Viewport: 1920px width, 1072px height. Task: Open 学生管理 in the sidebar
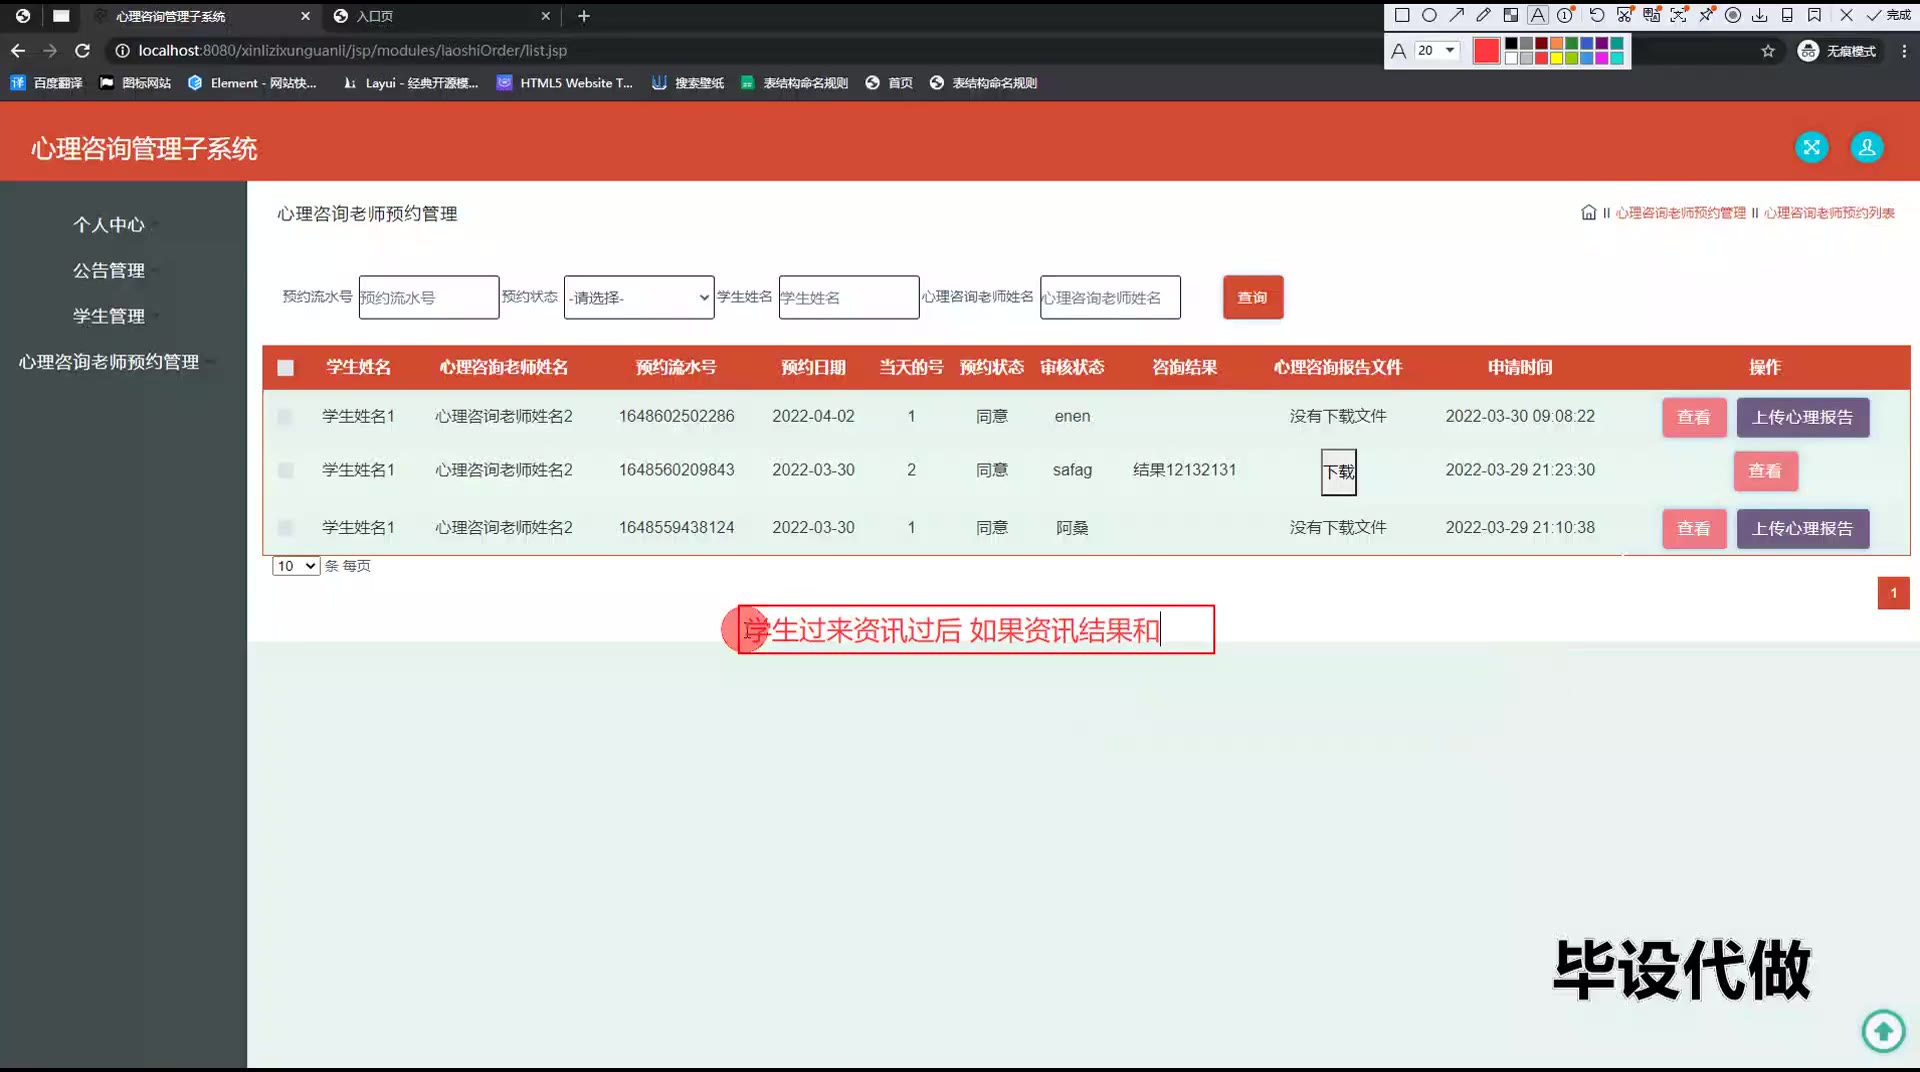(108, 316)
